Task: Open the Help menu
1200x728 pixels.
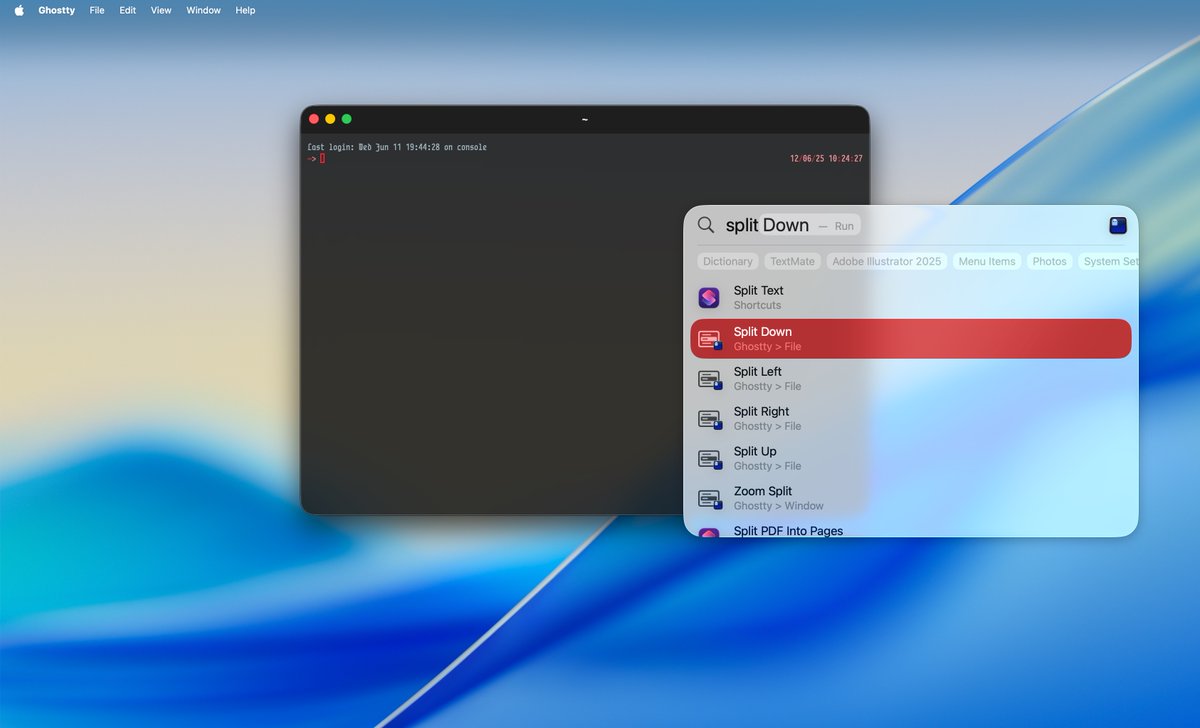Action: click(245, 10)
